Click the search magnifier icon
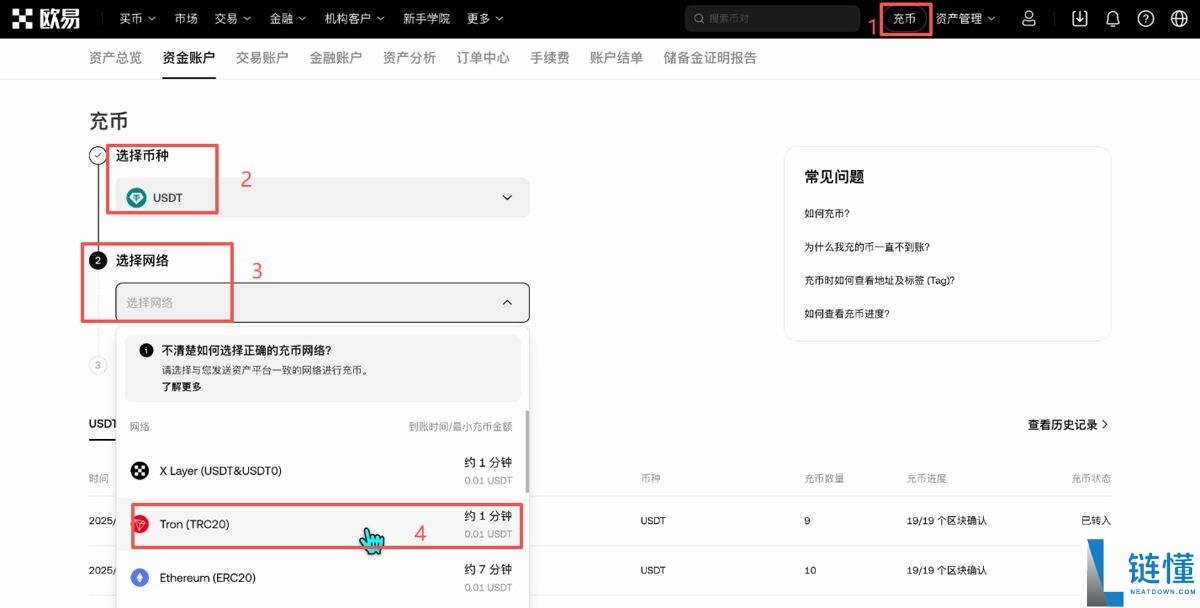The image size is (1200, 608). [699, 18]
